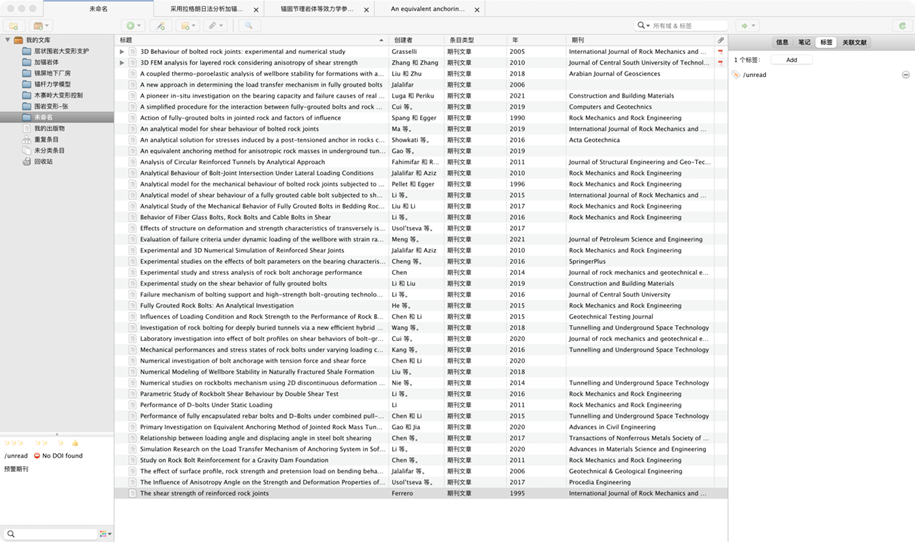This screenshot has width=915, height=542.
Task: Switch to the 标签 tags tab
Action: click(x=826, y=42)
